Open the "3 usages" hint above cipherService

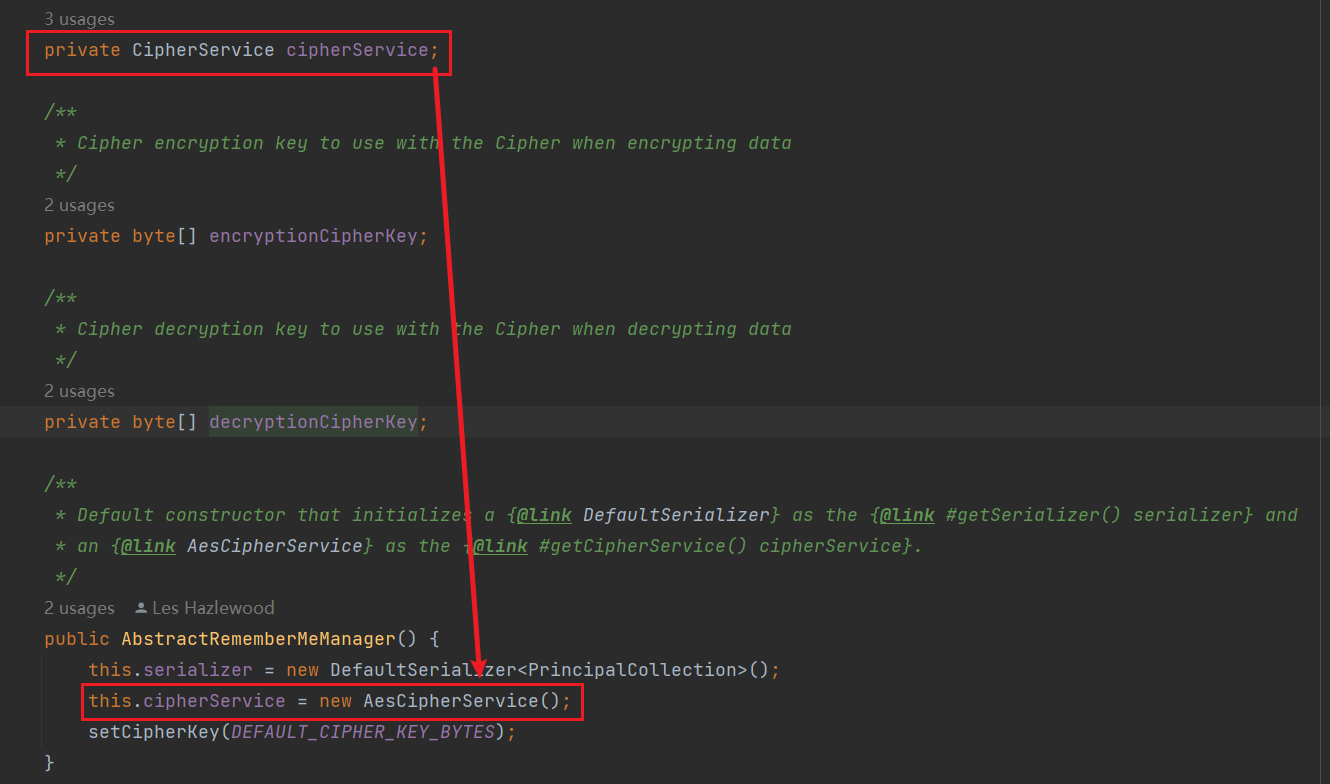79,19
